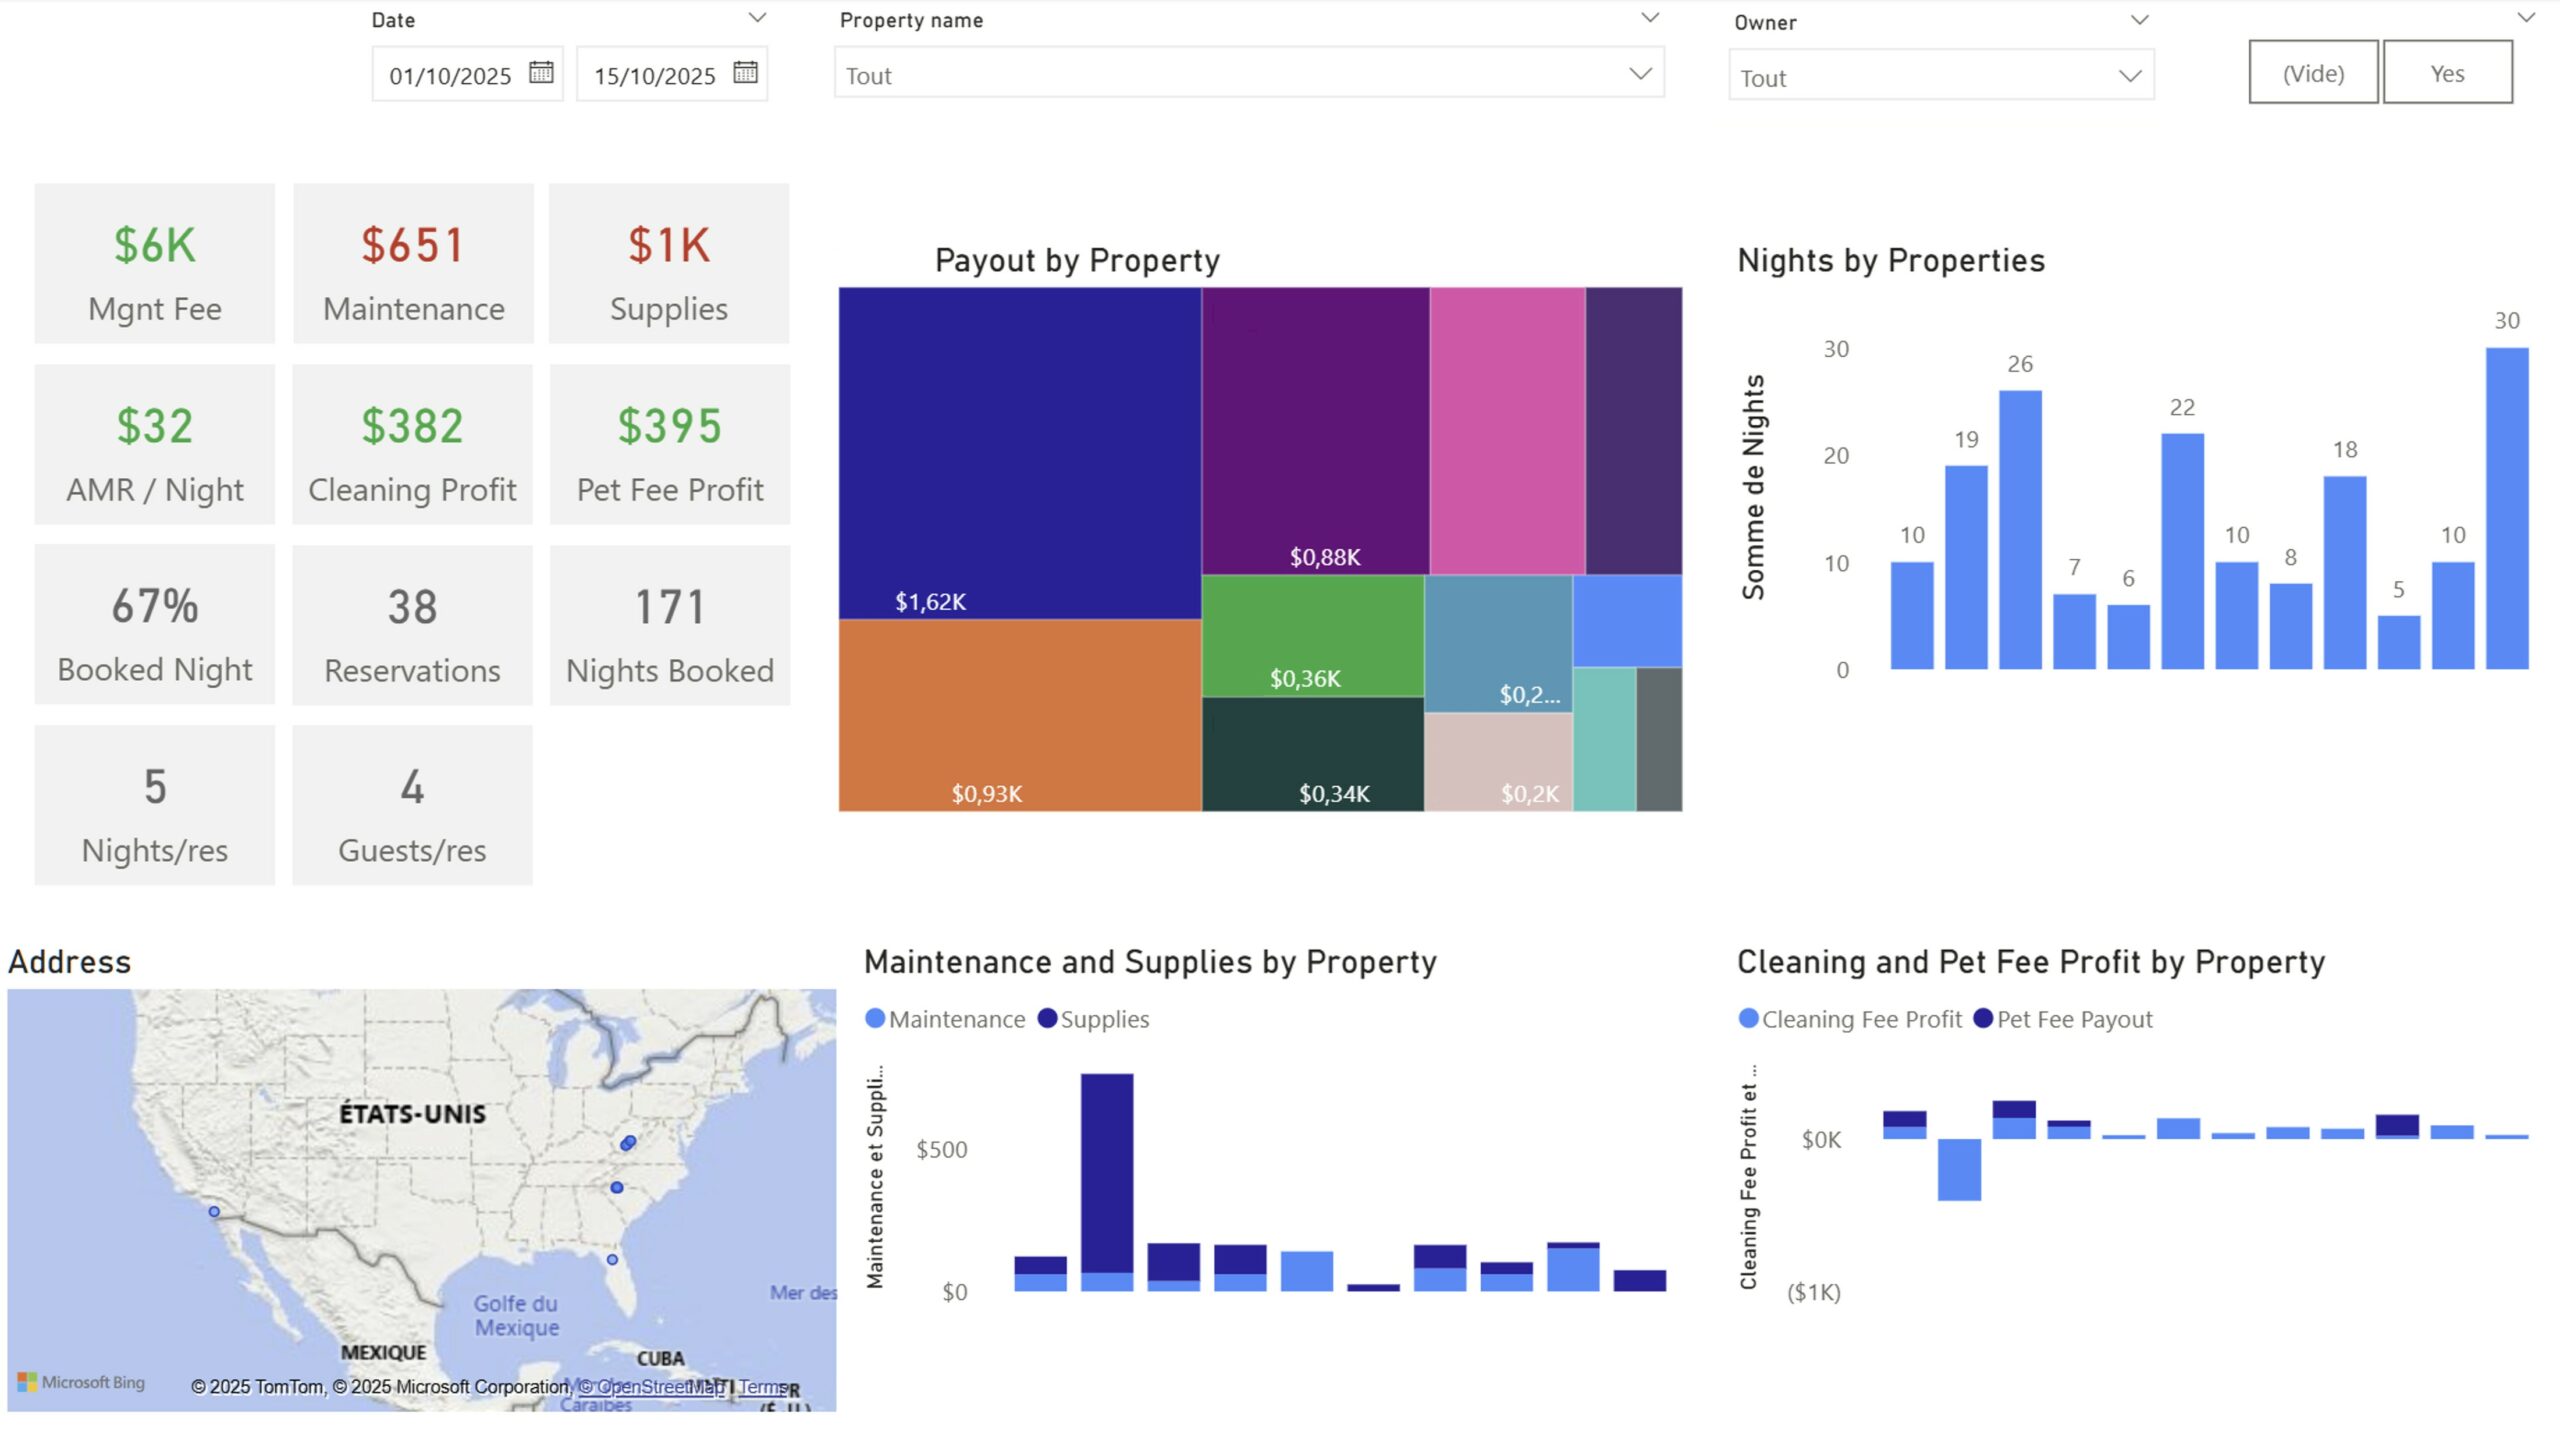The width and height of the screenshot is (2560, 1439).
Task: Select the dark teal $0,34K treemap tile
Action: [x=1313, y=754]
